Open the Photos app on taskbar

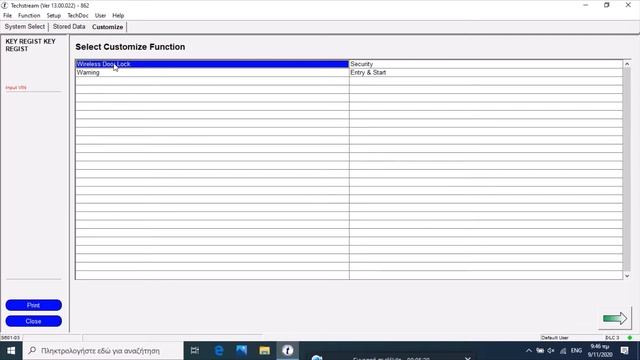[242, 351]
